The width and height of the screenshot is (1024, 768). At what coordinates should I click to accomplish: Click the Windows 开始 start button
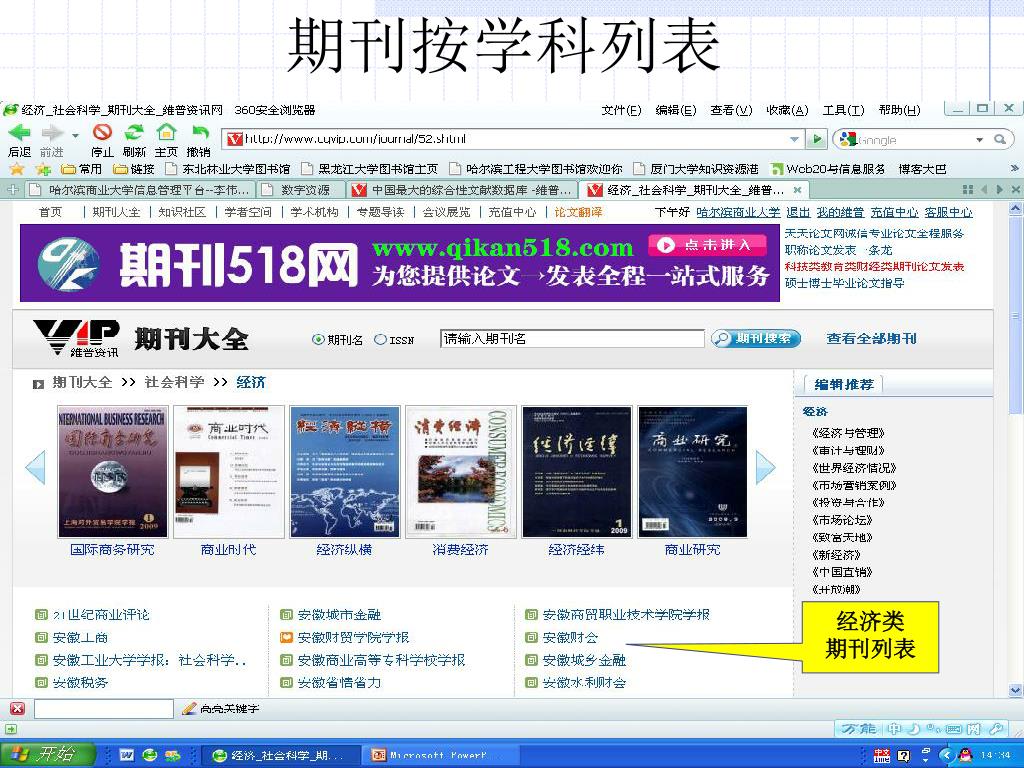tap(47, 754)
